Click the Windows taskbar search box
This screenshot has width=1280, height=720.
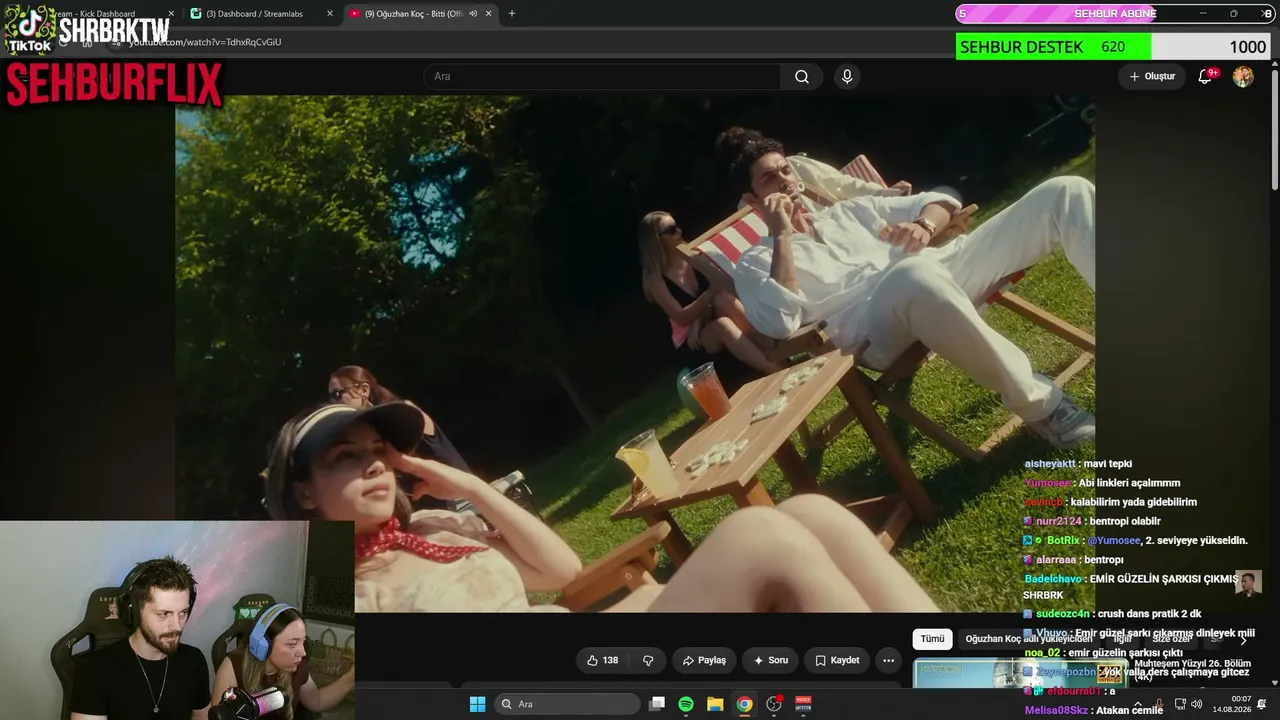pyautogui.click(x=567, y=704)
